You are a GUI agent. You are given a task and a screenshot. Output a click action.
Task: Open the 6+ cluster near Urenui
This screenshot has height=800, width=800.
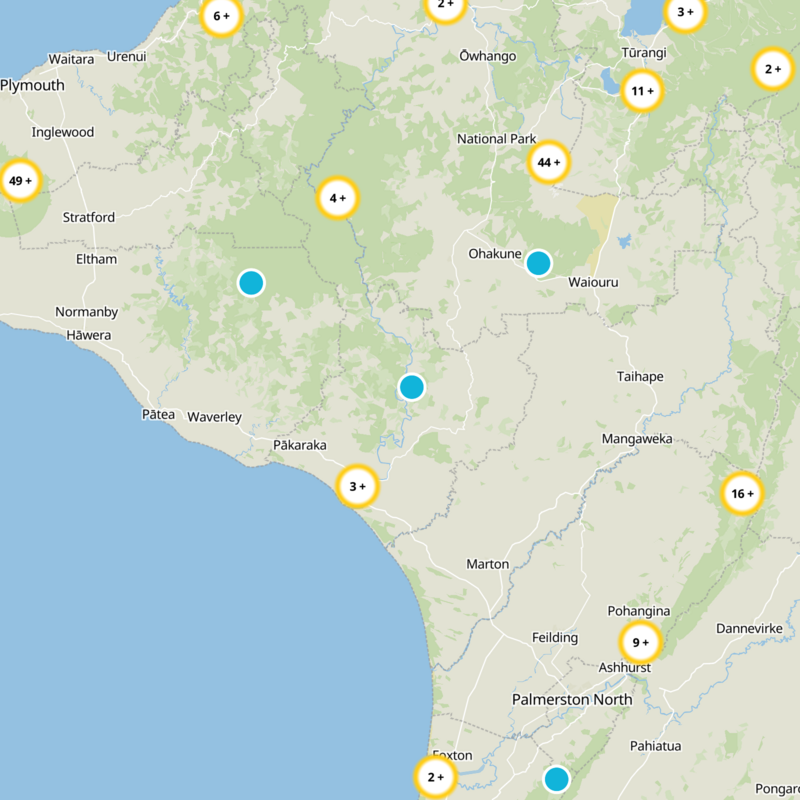[x=221, y=16]
